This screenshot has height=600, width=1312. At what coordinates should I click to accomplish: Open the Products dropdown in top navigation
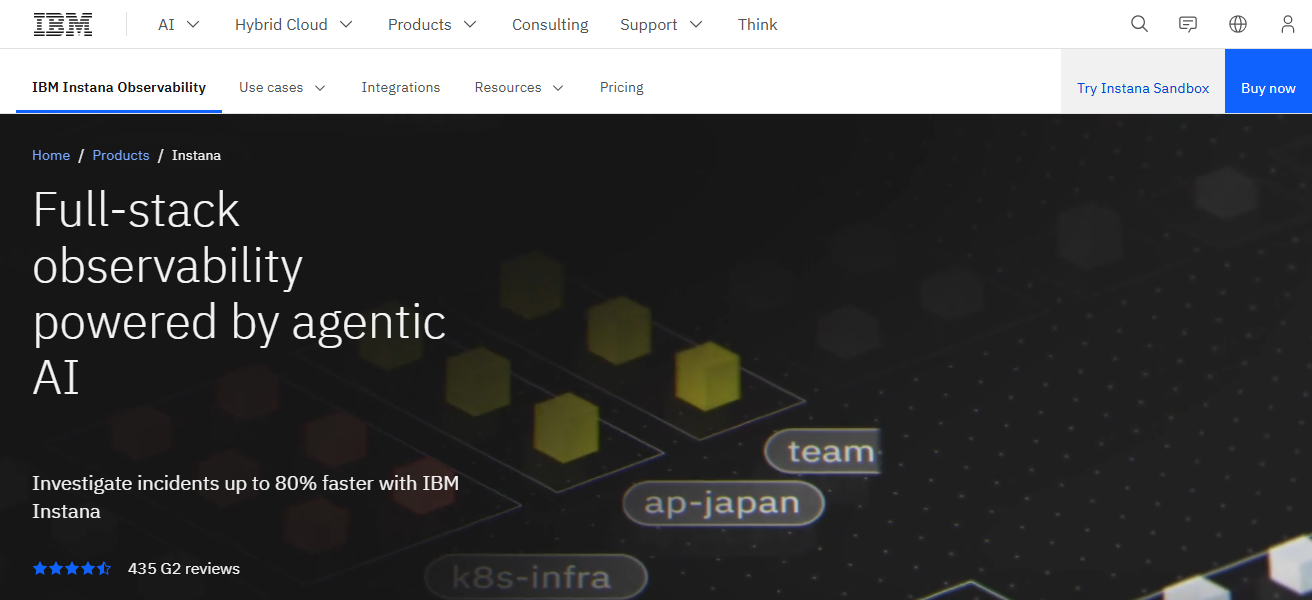click(432, 24)
